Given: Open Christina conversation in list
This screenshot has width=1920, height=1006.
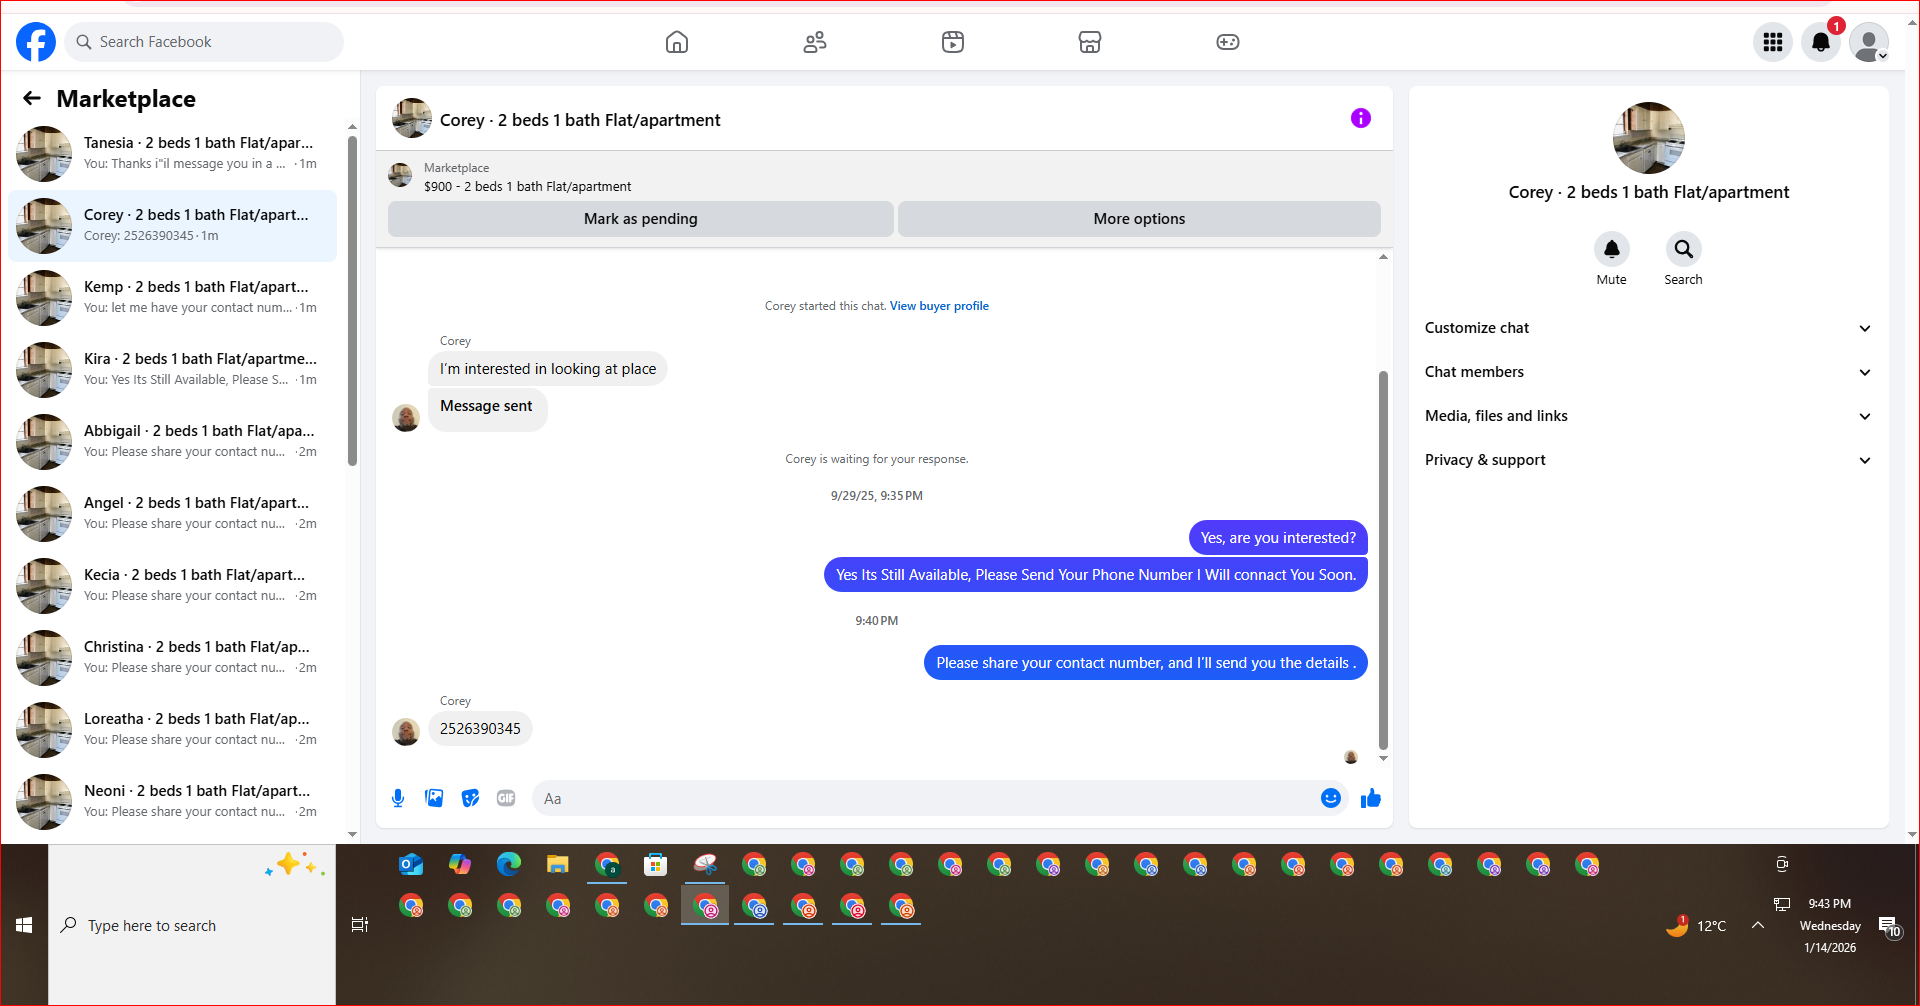Looking at the screenshot, I should (172, 658).
